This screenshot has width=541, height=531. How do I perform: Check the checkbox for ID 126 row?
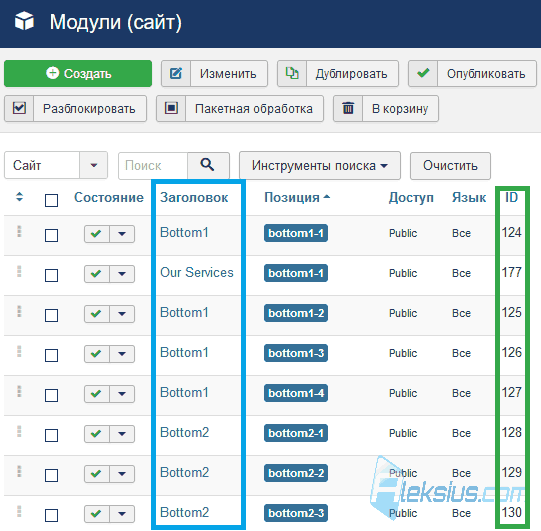pyautogui.click(x=51, y=356)
